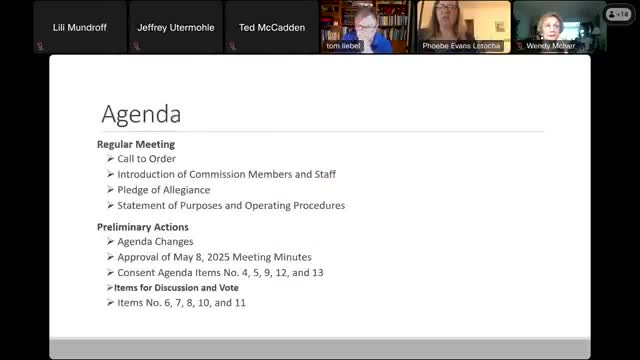640x360 pixels.
Task: Click the Pledge of Allegiance bullet
Action: 164,190
